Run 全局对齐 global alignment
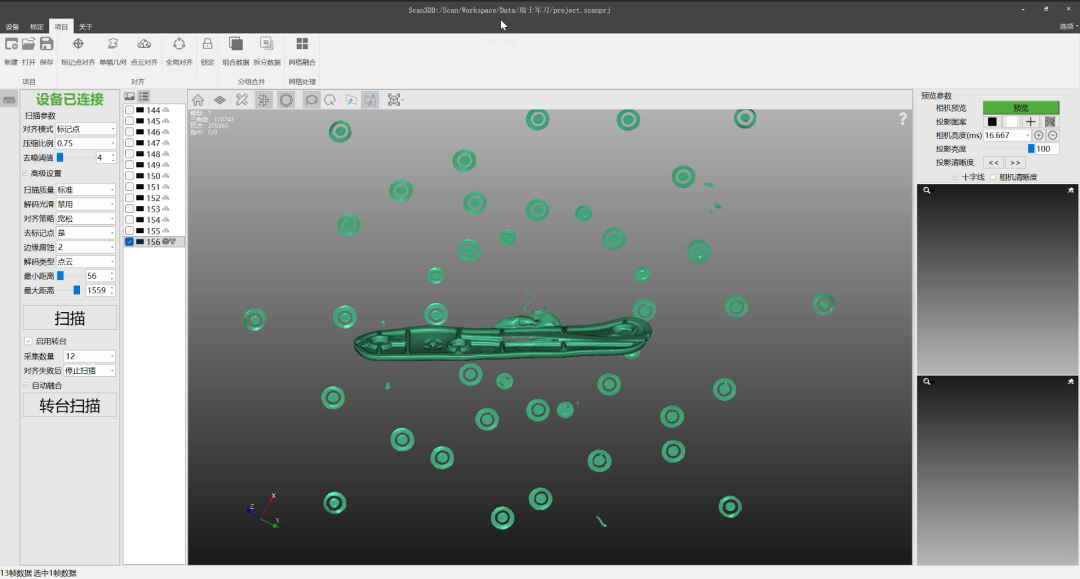Viewport: 1080px width, 579px height. click(179, 45)
